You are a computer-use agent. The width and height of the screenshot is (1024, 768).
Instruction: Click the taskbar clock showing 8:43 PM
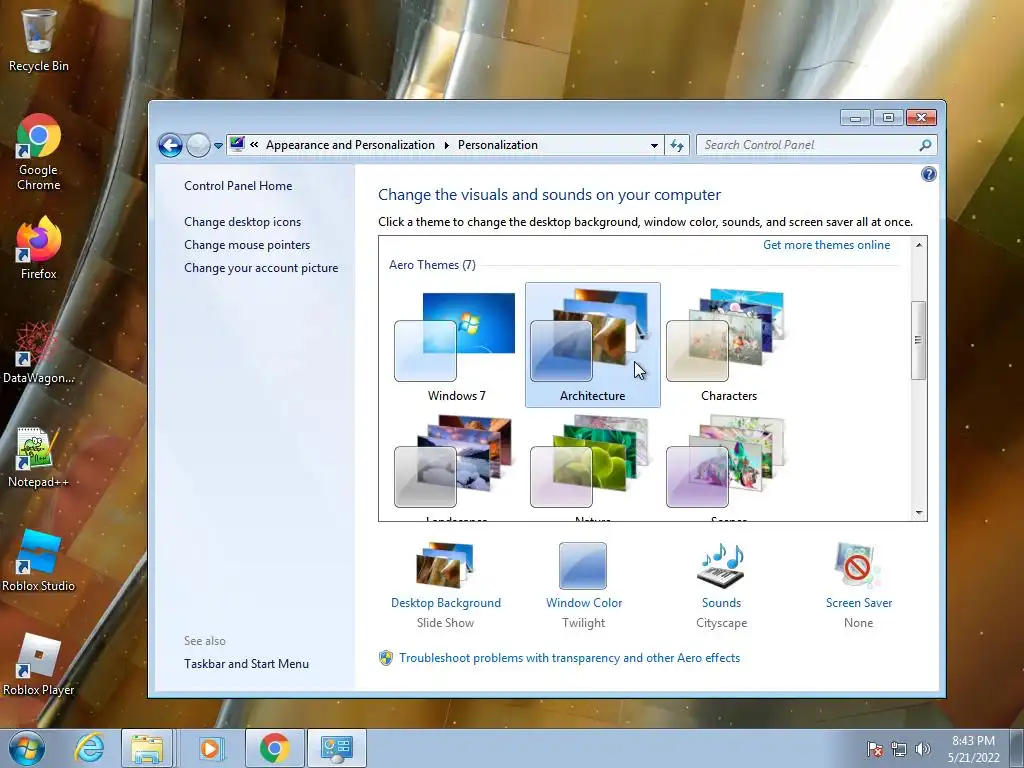point(973,749)
